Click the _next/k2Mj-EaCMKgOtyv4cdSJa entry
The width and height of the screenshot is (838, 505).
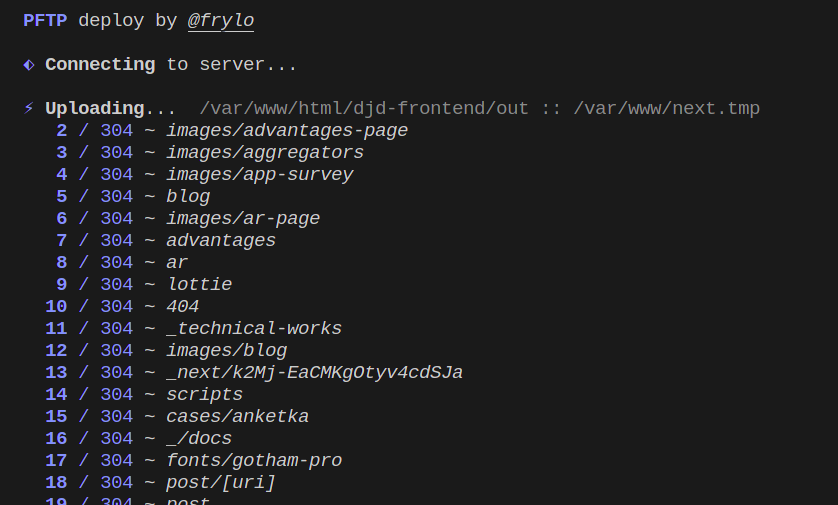click(315, 372)
